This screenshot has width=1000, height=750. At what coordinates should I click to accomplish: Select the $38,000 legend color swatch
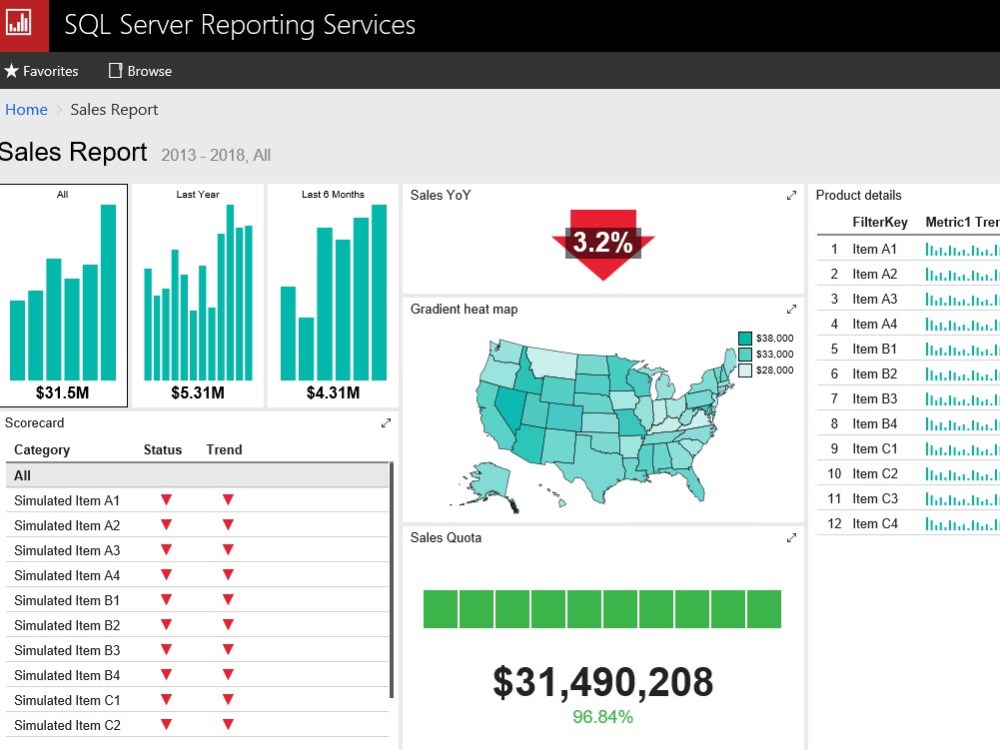(x=743, y=338)
